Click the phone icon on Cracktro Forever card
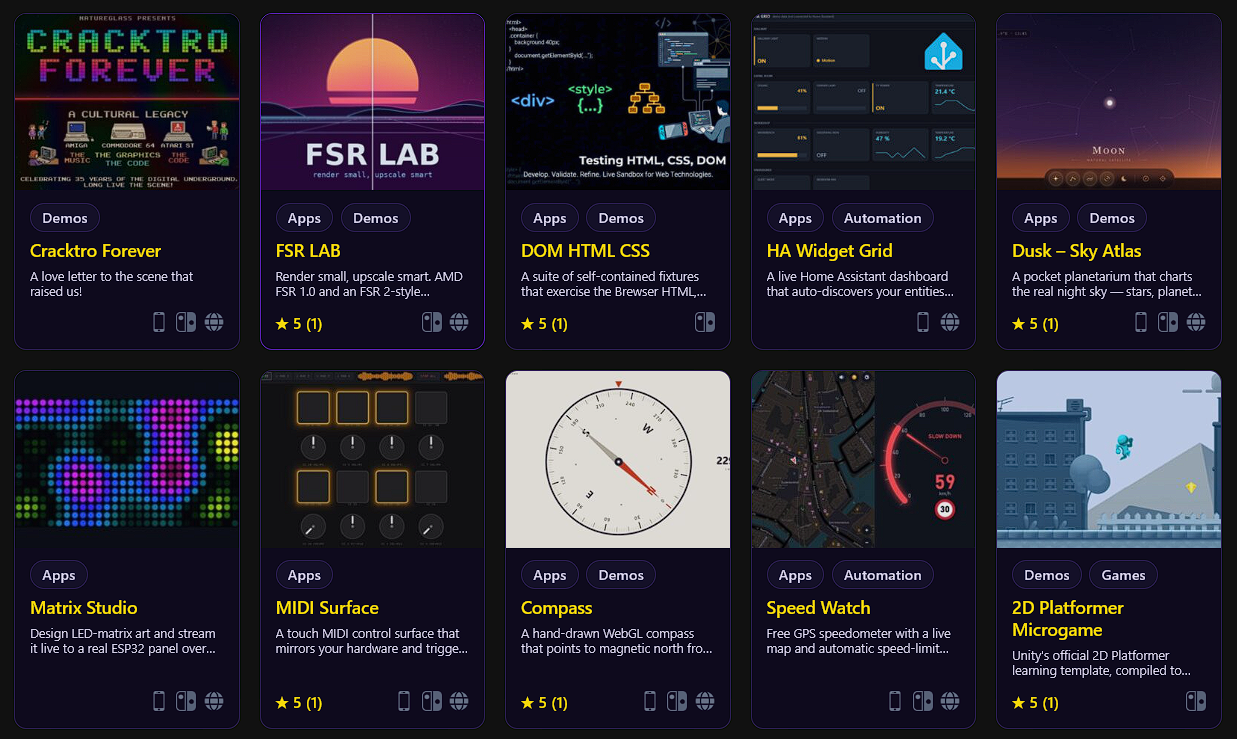Viewport: 1237px width, 739px height. point(159,322)
